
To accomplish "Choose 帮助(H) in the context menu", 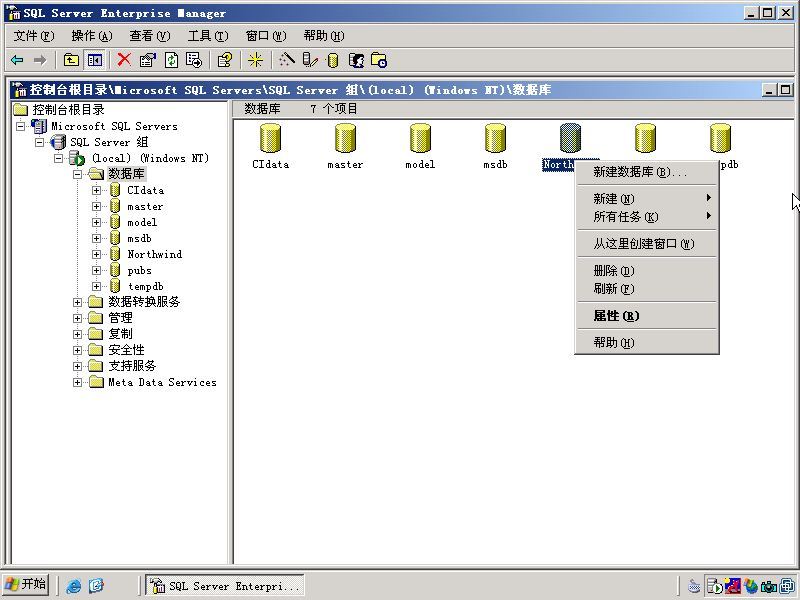I will coord(646,343).
